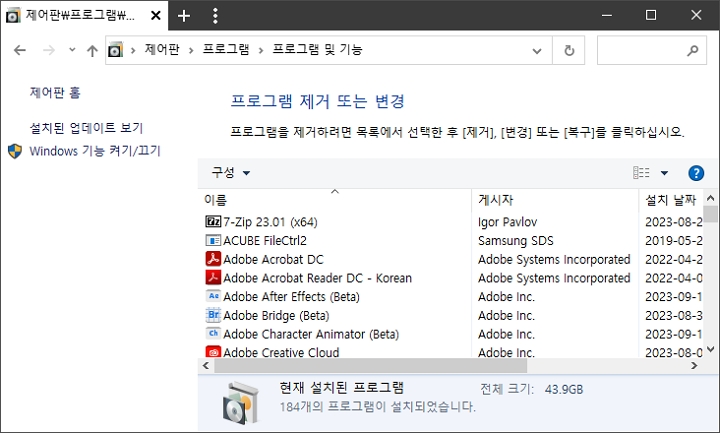Open the recent locations dropdown arrow
The height and width of the screenshot is (433, 720).
click(72, 50)
